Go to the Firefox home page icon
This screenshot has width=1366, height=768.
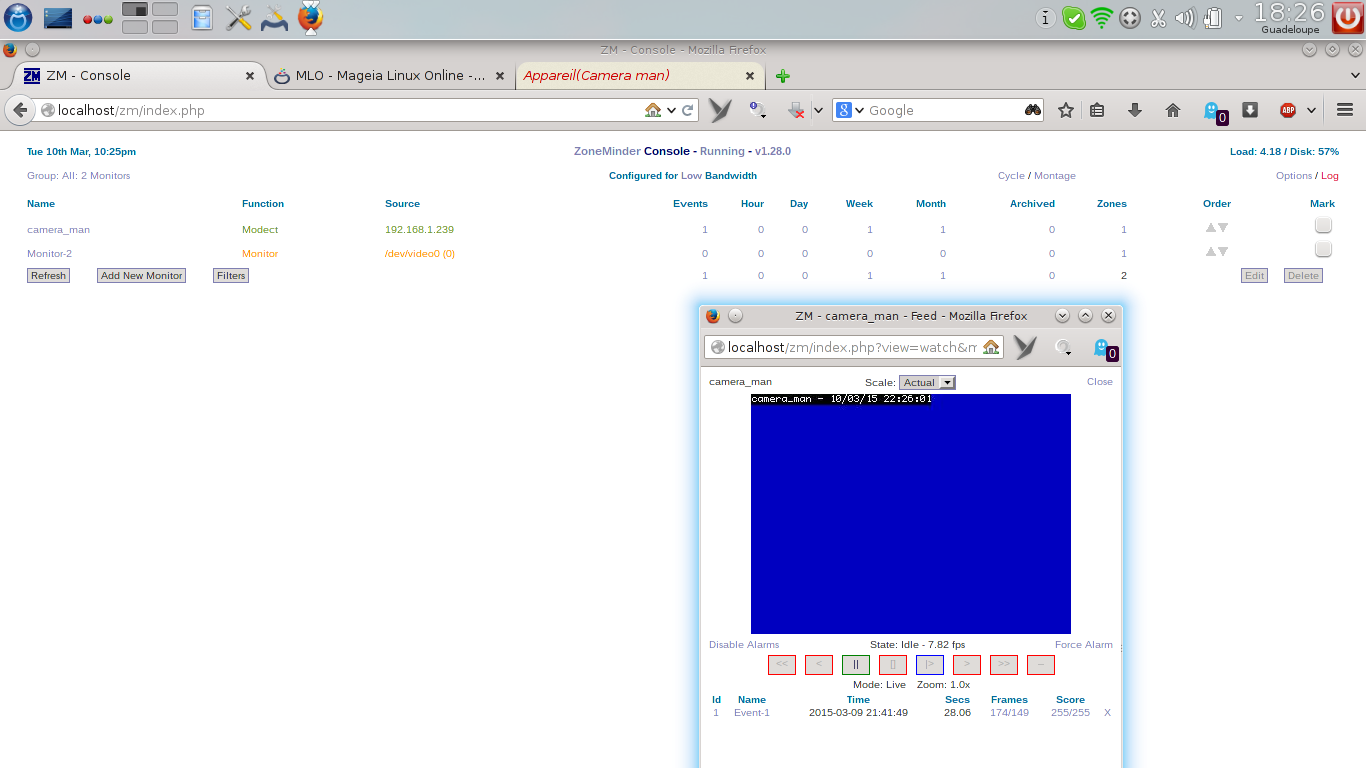(x=1173, y=110)
